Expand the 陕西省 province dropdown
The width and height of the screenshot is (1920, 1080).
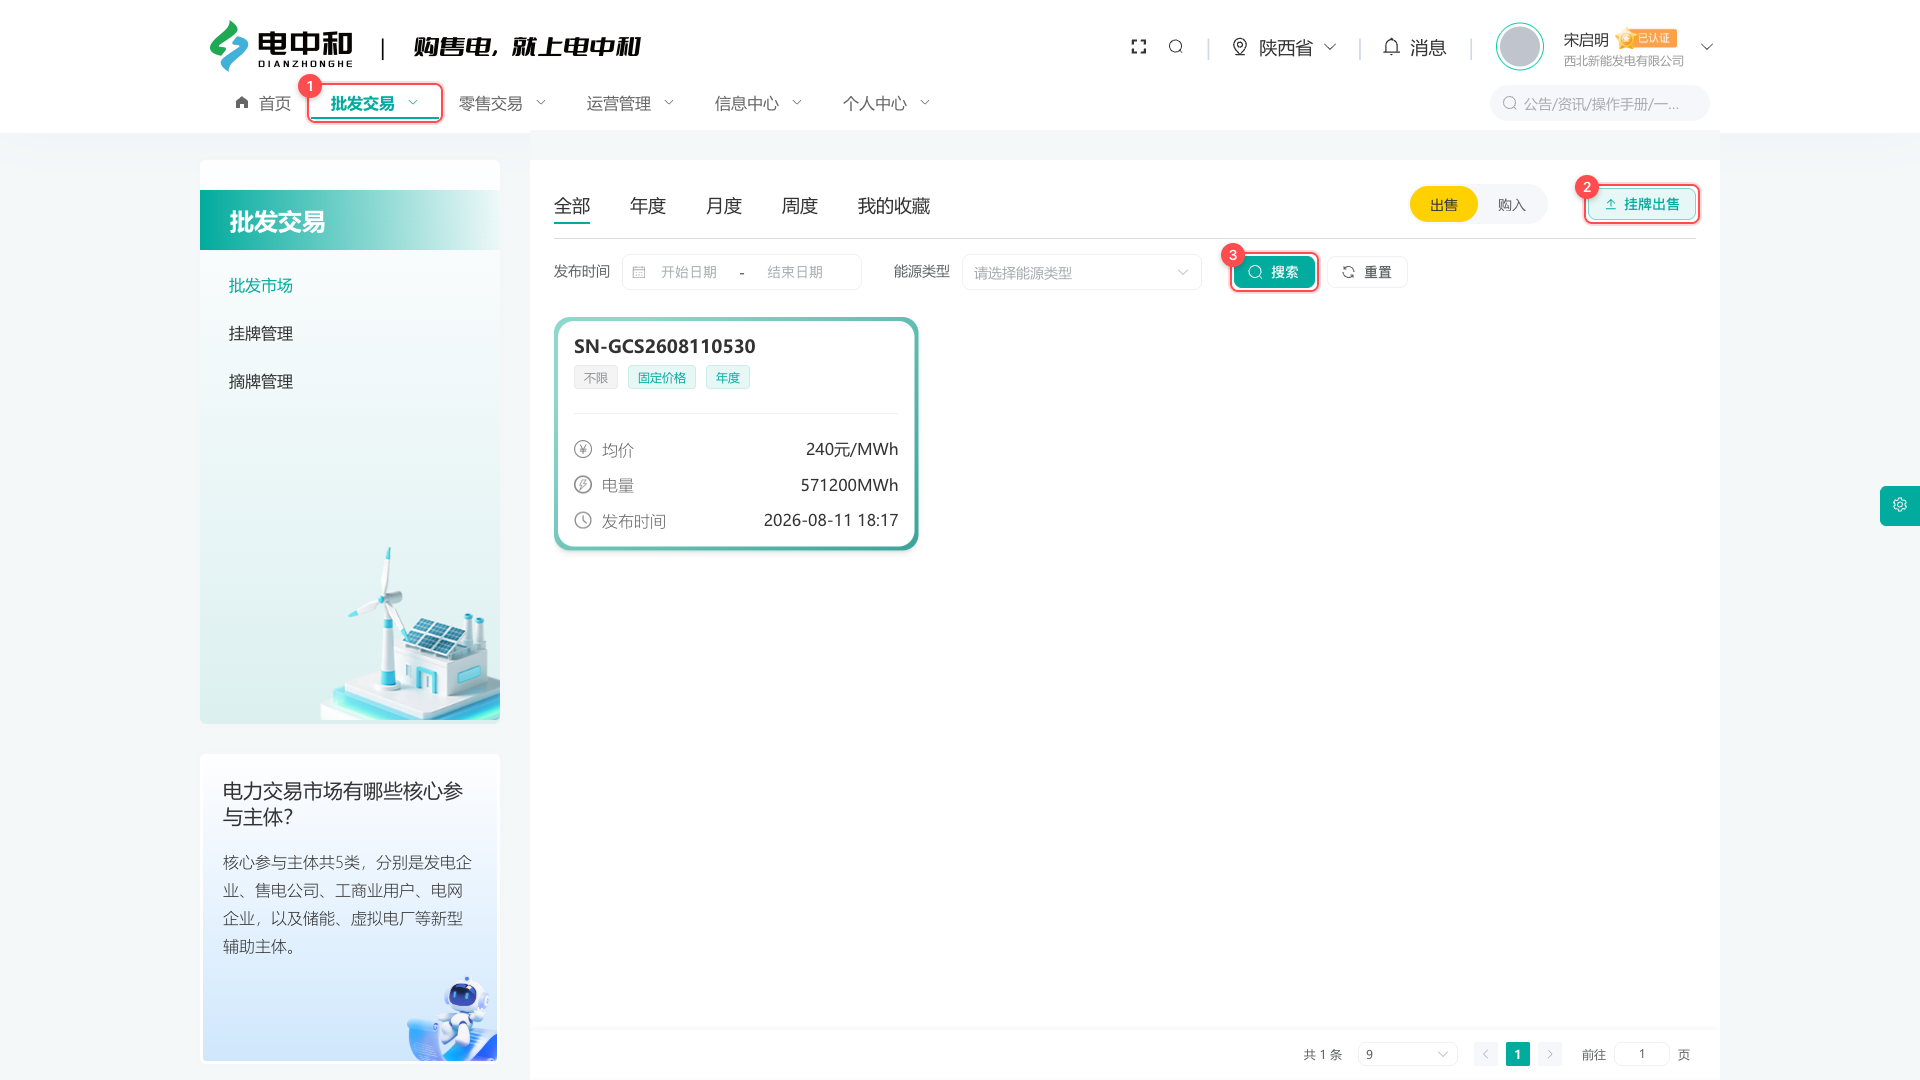pyautogui.click(x=1284, y=47)
